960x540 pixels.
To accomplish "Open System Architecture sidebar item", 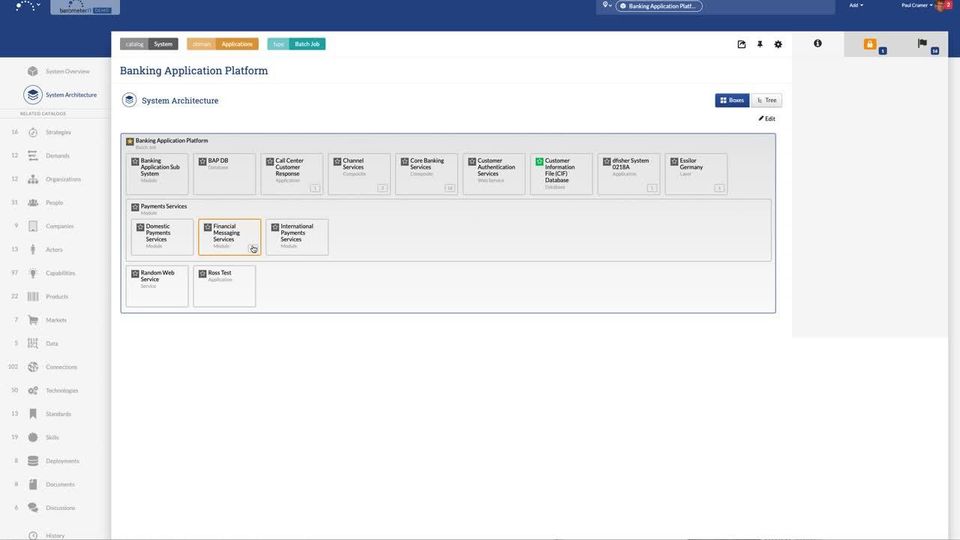I will [x=71, y=95].
